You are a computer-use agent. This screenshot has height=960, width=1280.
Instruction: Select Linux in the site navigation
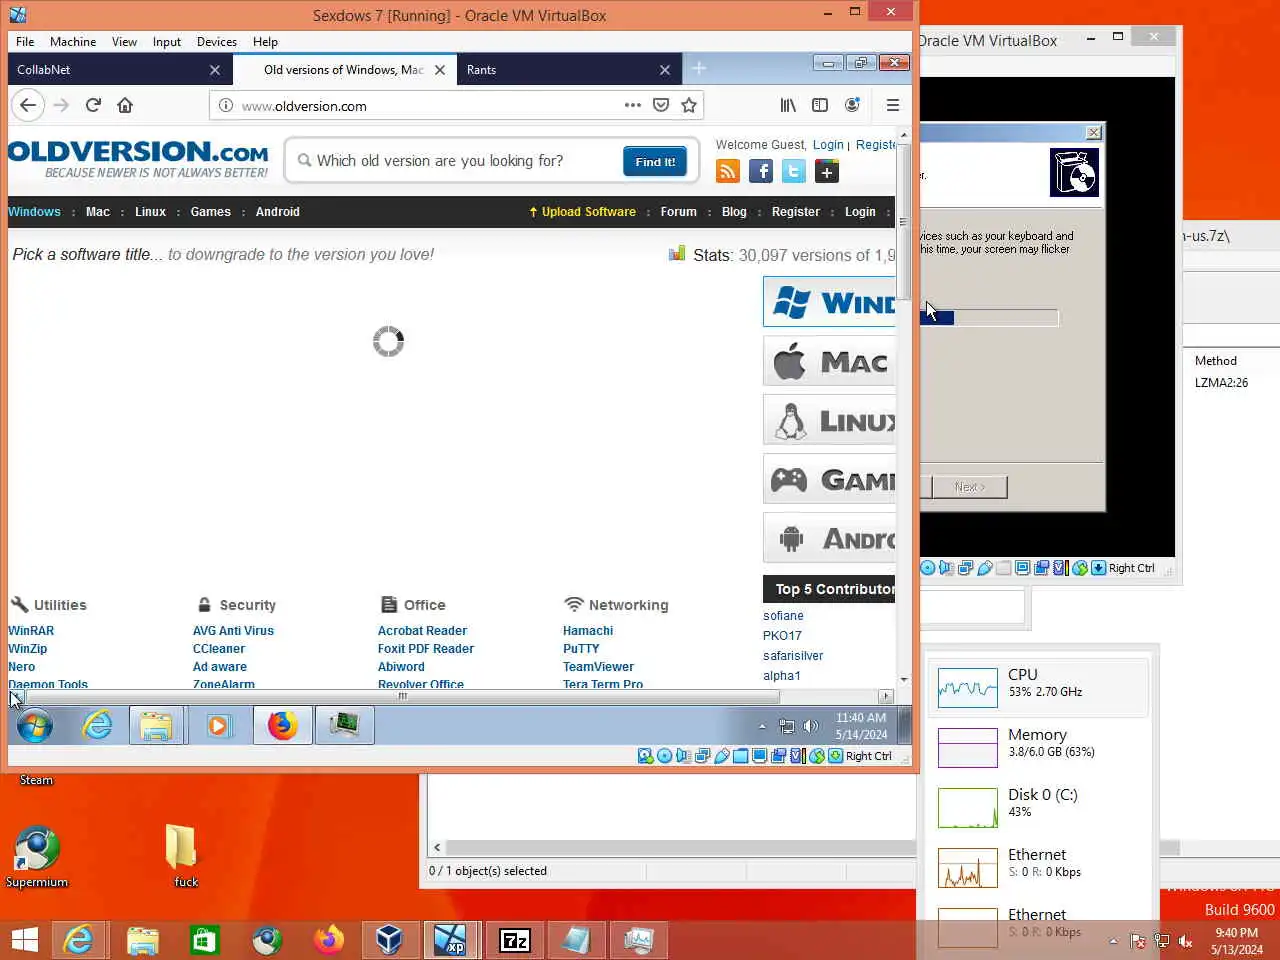pyautogui.click(x=150, y=212)
